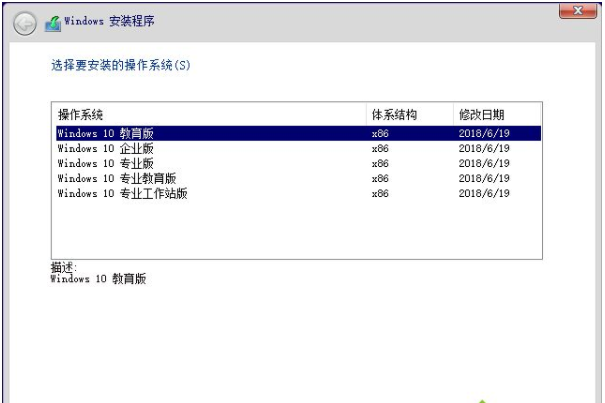Click the x86 cell for 教育版
605x403 pixels.
pos(380,134)
